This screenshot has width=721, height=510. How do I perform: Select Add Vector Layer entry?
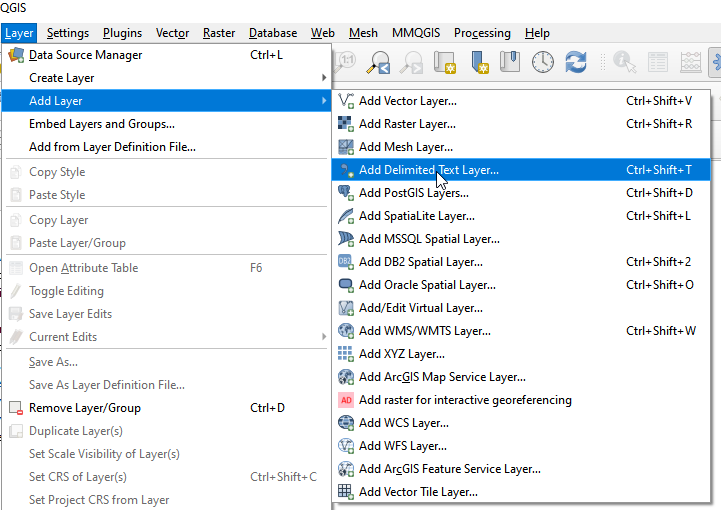(521, 101)
